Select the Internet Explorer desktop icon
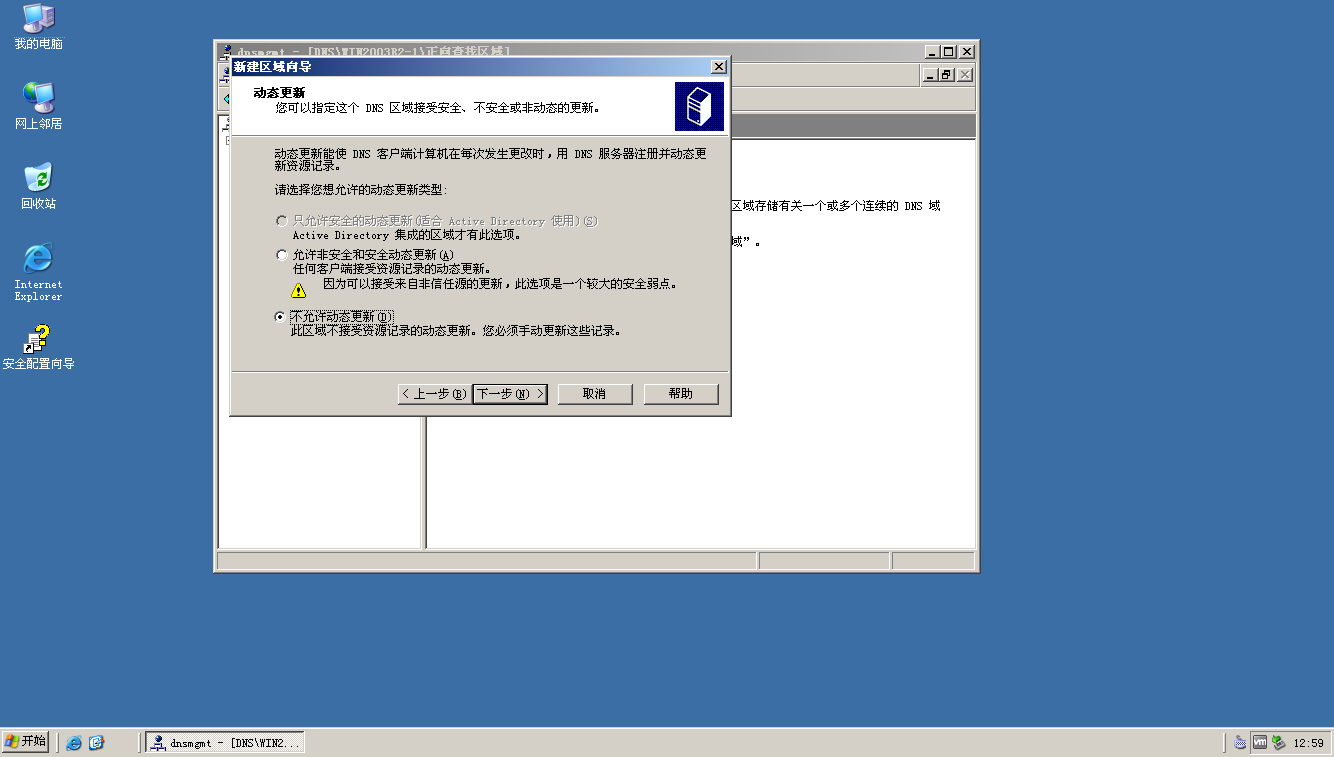Screen dimensions: 1334x757 click(x=38, y=271)
